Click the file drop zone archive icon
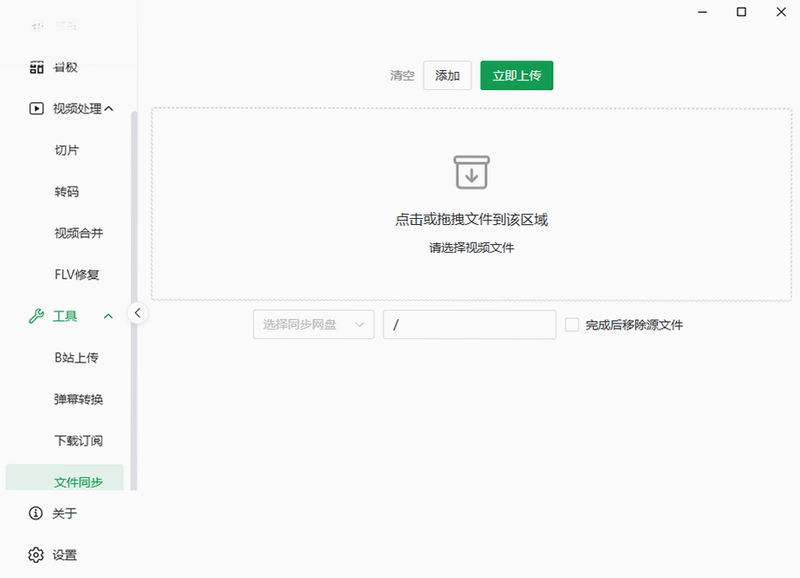Image resolution: width=800 pixels, height=578 pixels. (x=471, y=172)
